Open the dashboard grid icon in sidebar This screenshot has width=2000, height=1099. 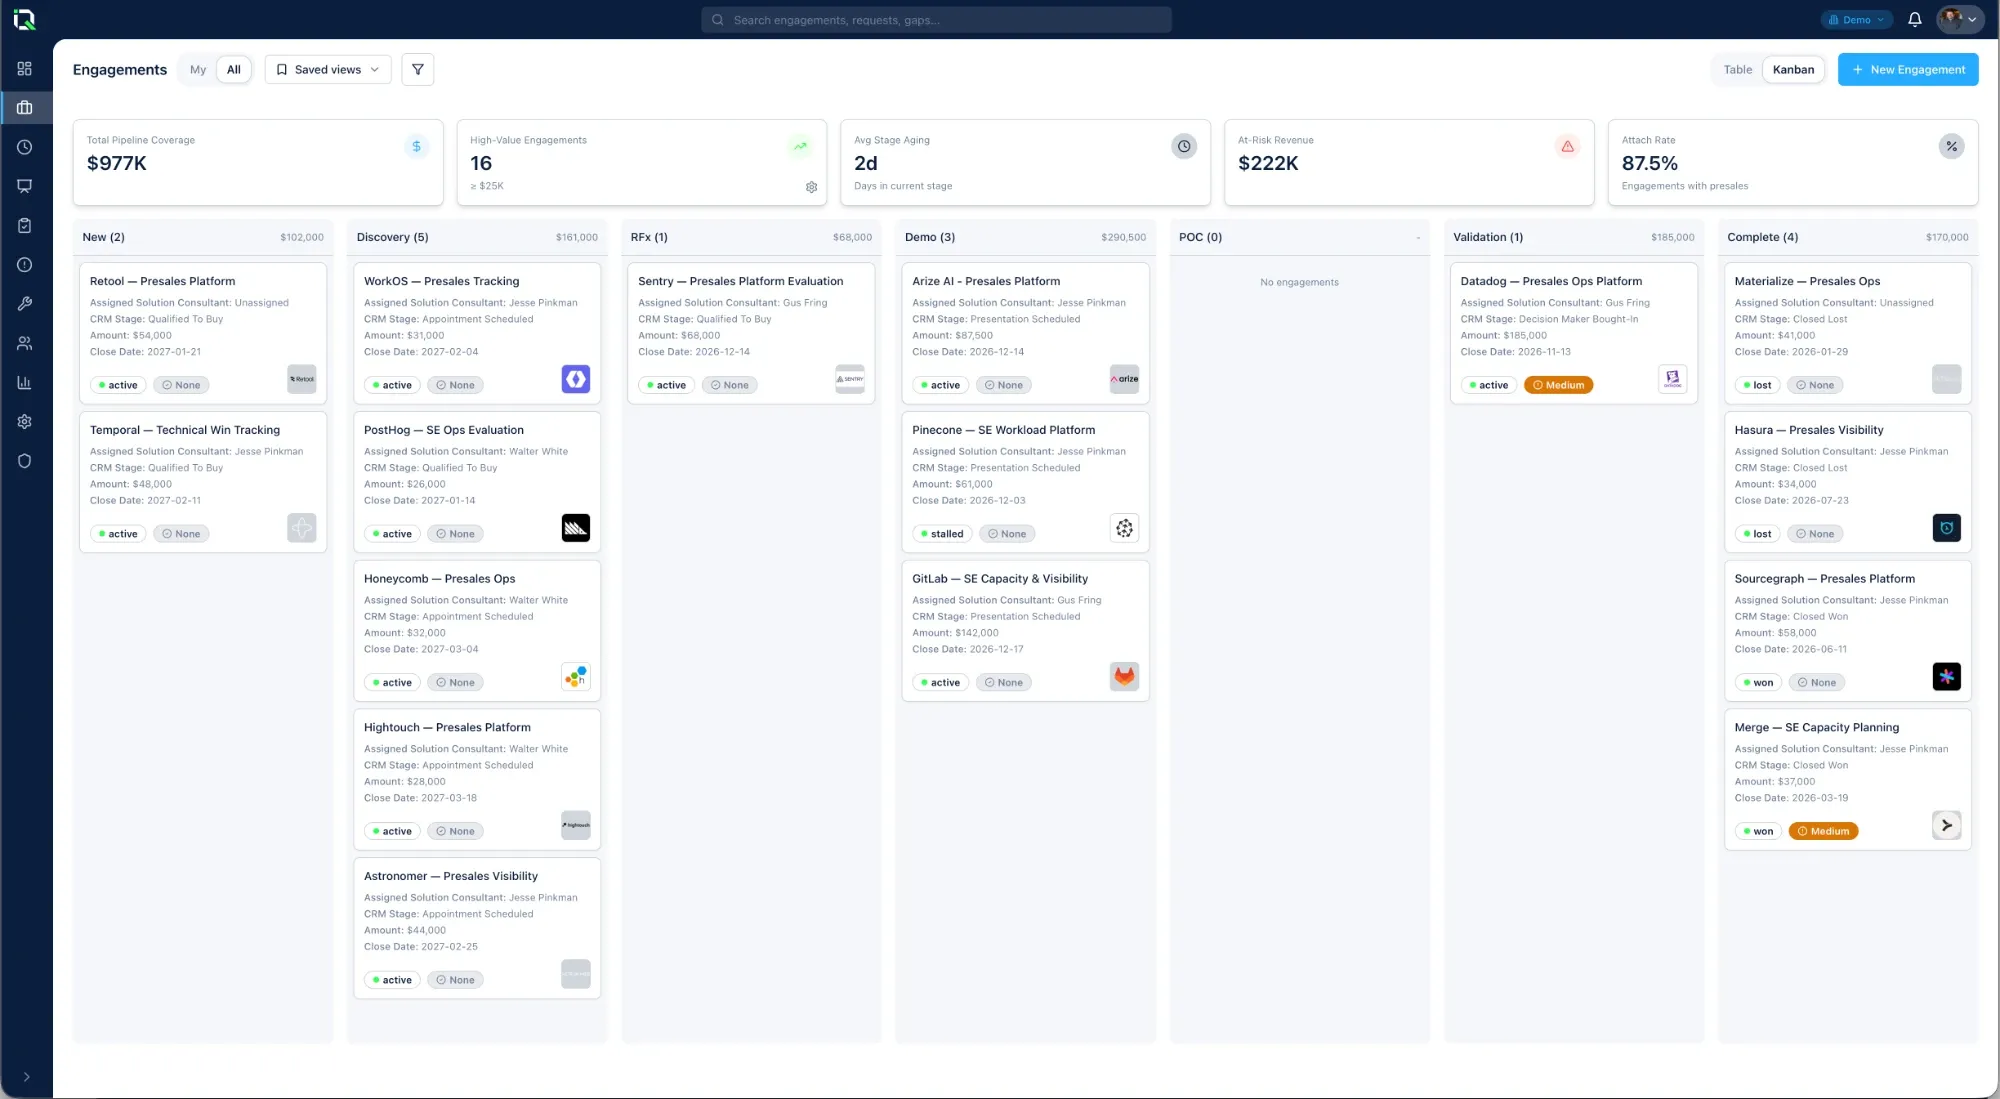[x=25, y=69]
